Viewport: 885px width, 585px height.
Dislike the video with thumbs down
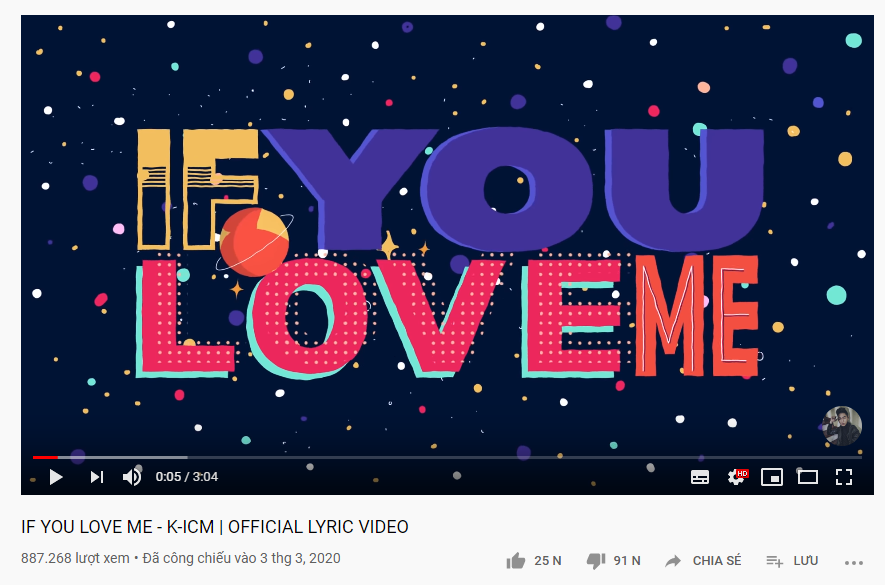coord(596,561)
